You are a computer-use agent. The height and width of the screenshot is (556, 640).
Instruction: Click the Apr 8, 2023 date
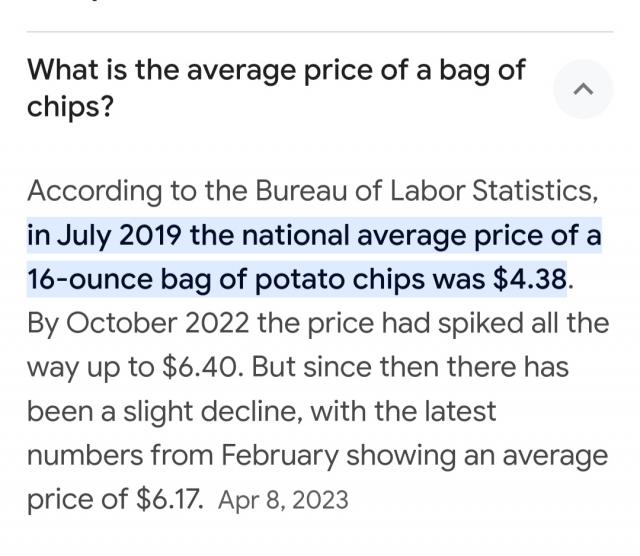tap(281, 499)
